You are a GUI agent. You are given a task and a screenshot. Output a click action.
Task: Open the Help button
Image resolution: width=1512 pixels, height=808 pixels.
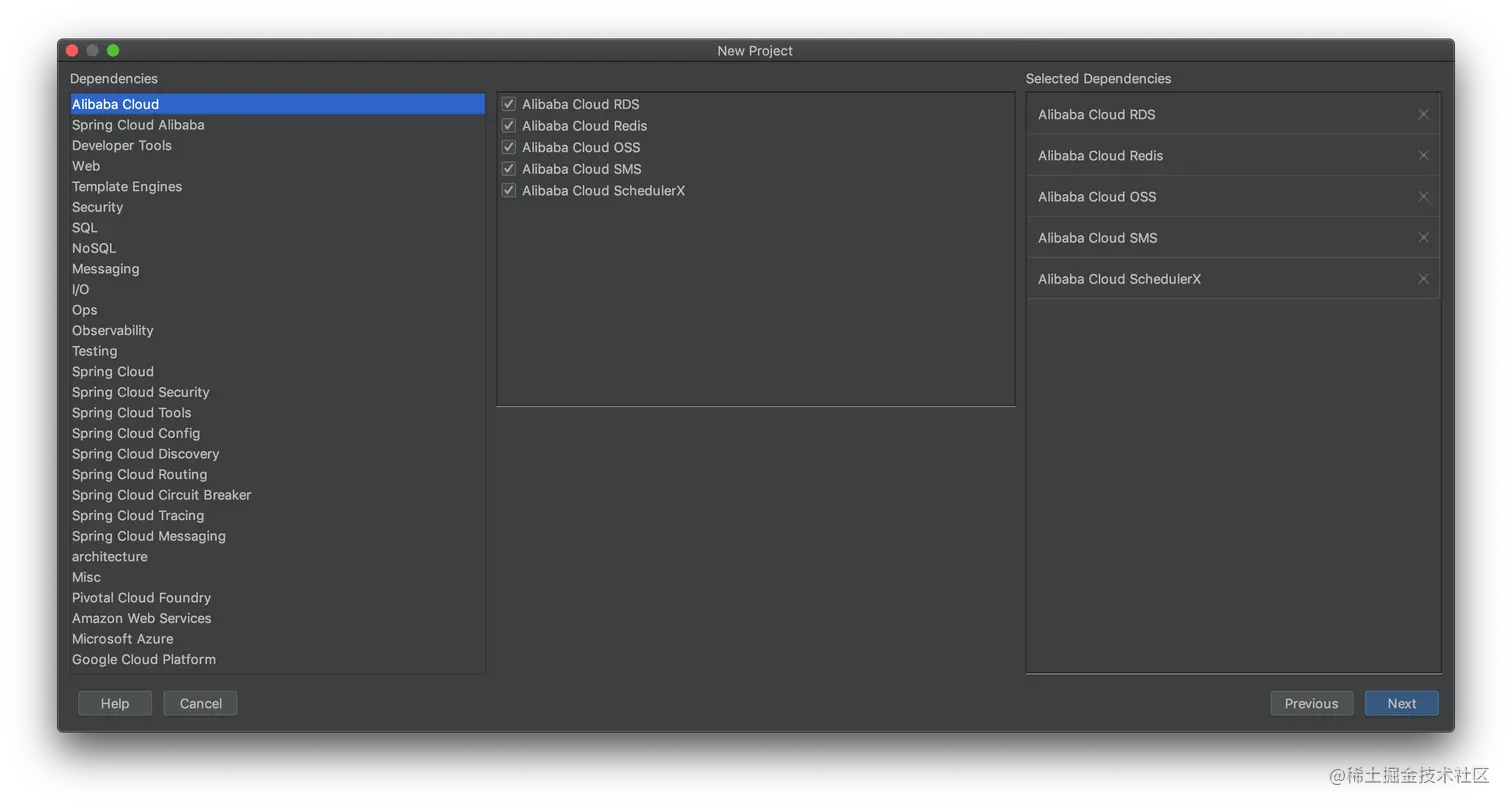(115, 703)
